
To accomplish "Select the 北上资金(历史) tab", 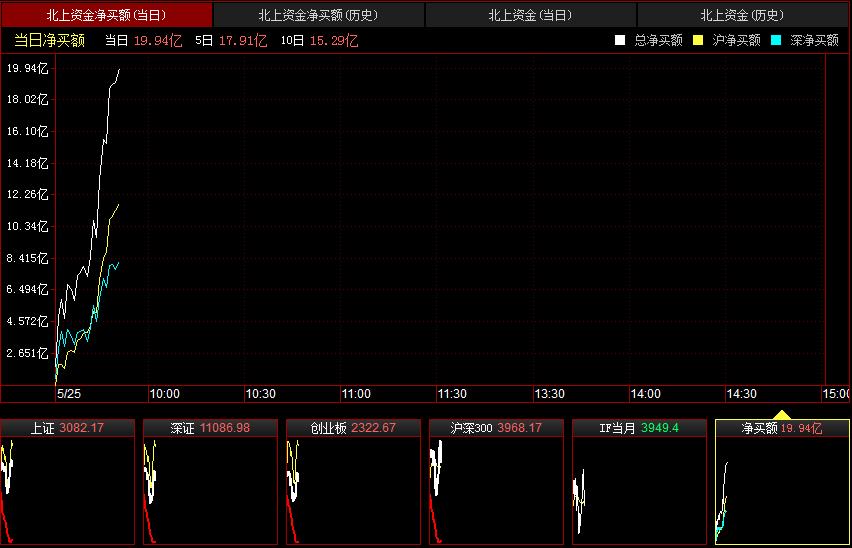I will tap(742, 15).
